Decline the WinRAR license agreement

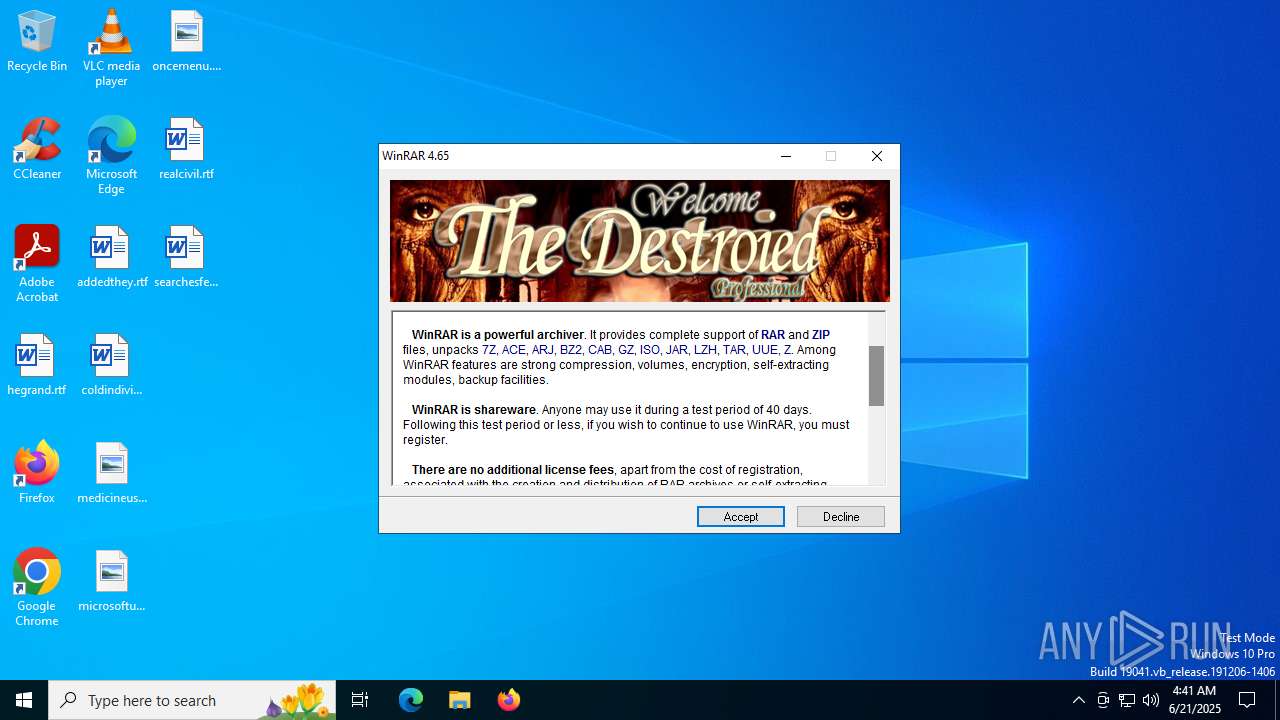[x=840, y=516]
